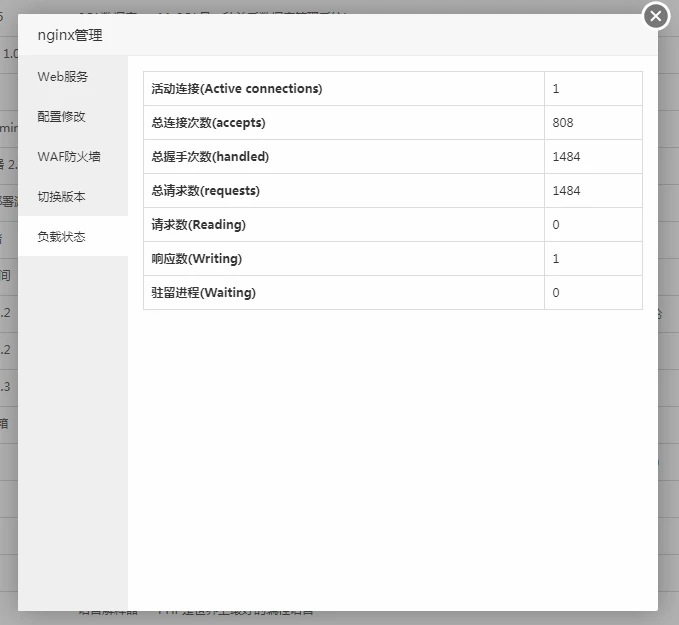Click the 总请求数(requests) label
The height and width of the screenshot is (625, 679).
click(206, 191)
